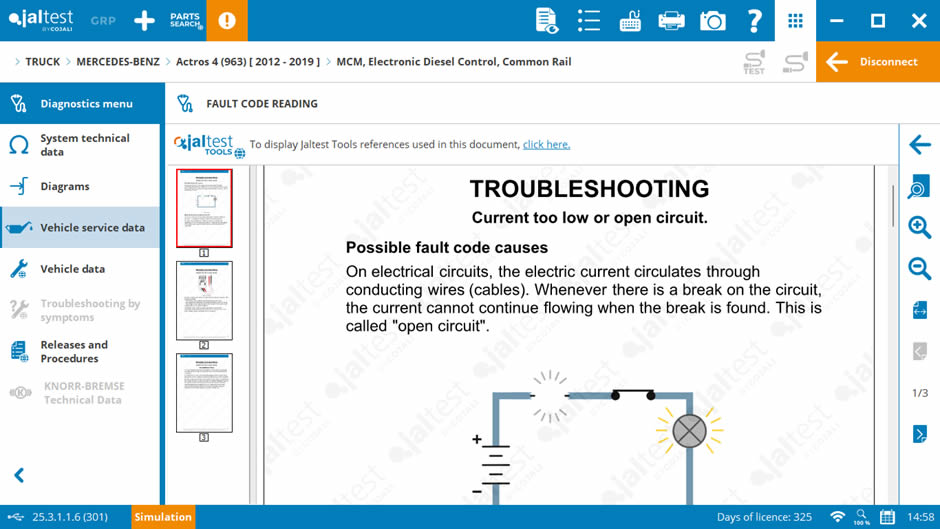This screenshot has width=940, height=529.
Task: Disconnect from the vehicle
Action: pyautogui.click(x=878, y=62)
